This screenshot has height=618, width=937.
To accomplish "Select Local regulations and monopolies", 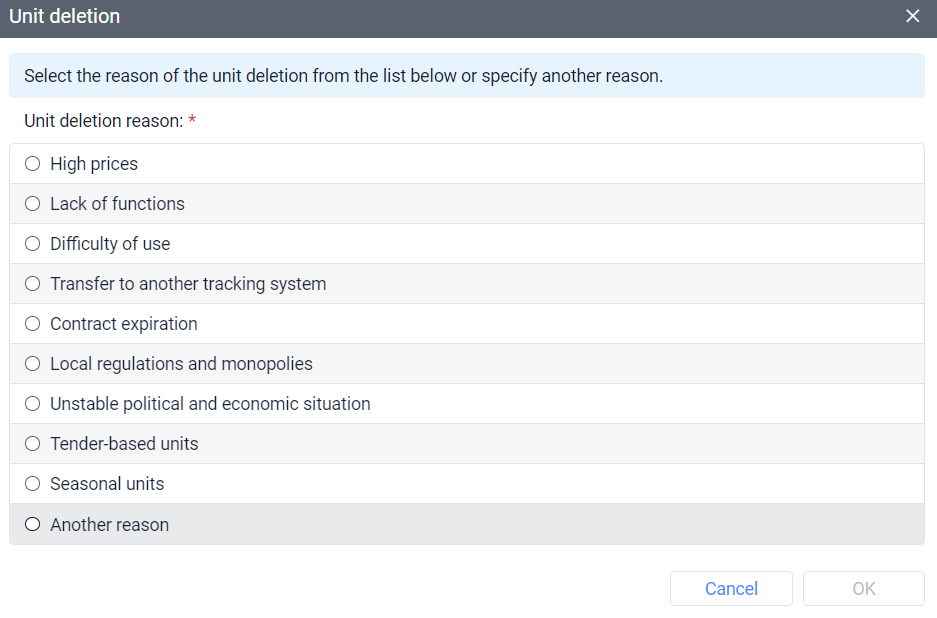I will (x=32, y=363).
